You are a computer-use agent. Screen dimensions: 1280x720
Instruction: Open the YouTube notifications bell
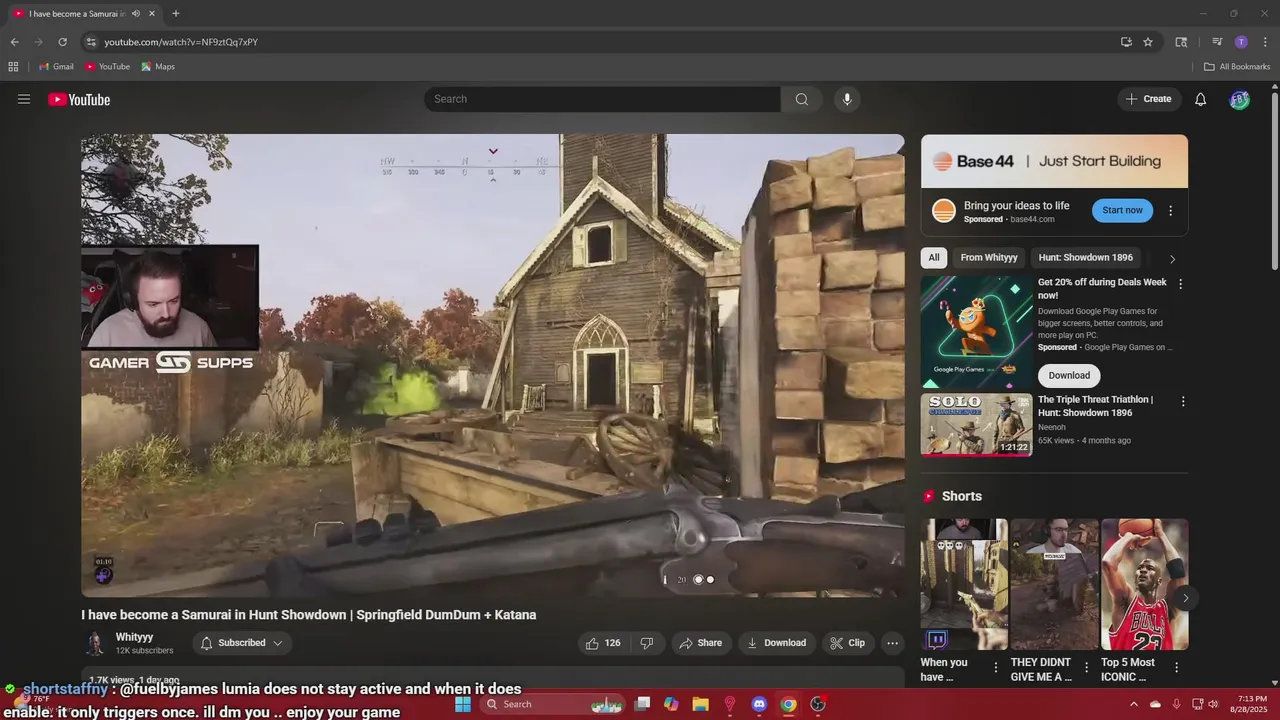coord(1201,99)
